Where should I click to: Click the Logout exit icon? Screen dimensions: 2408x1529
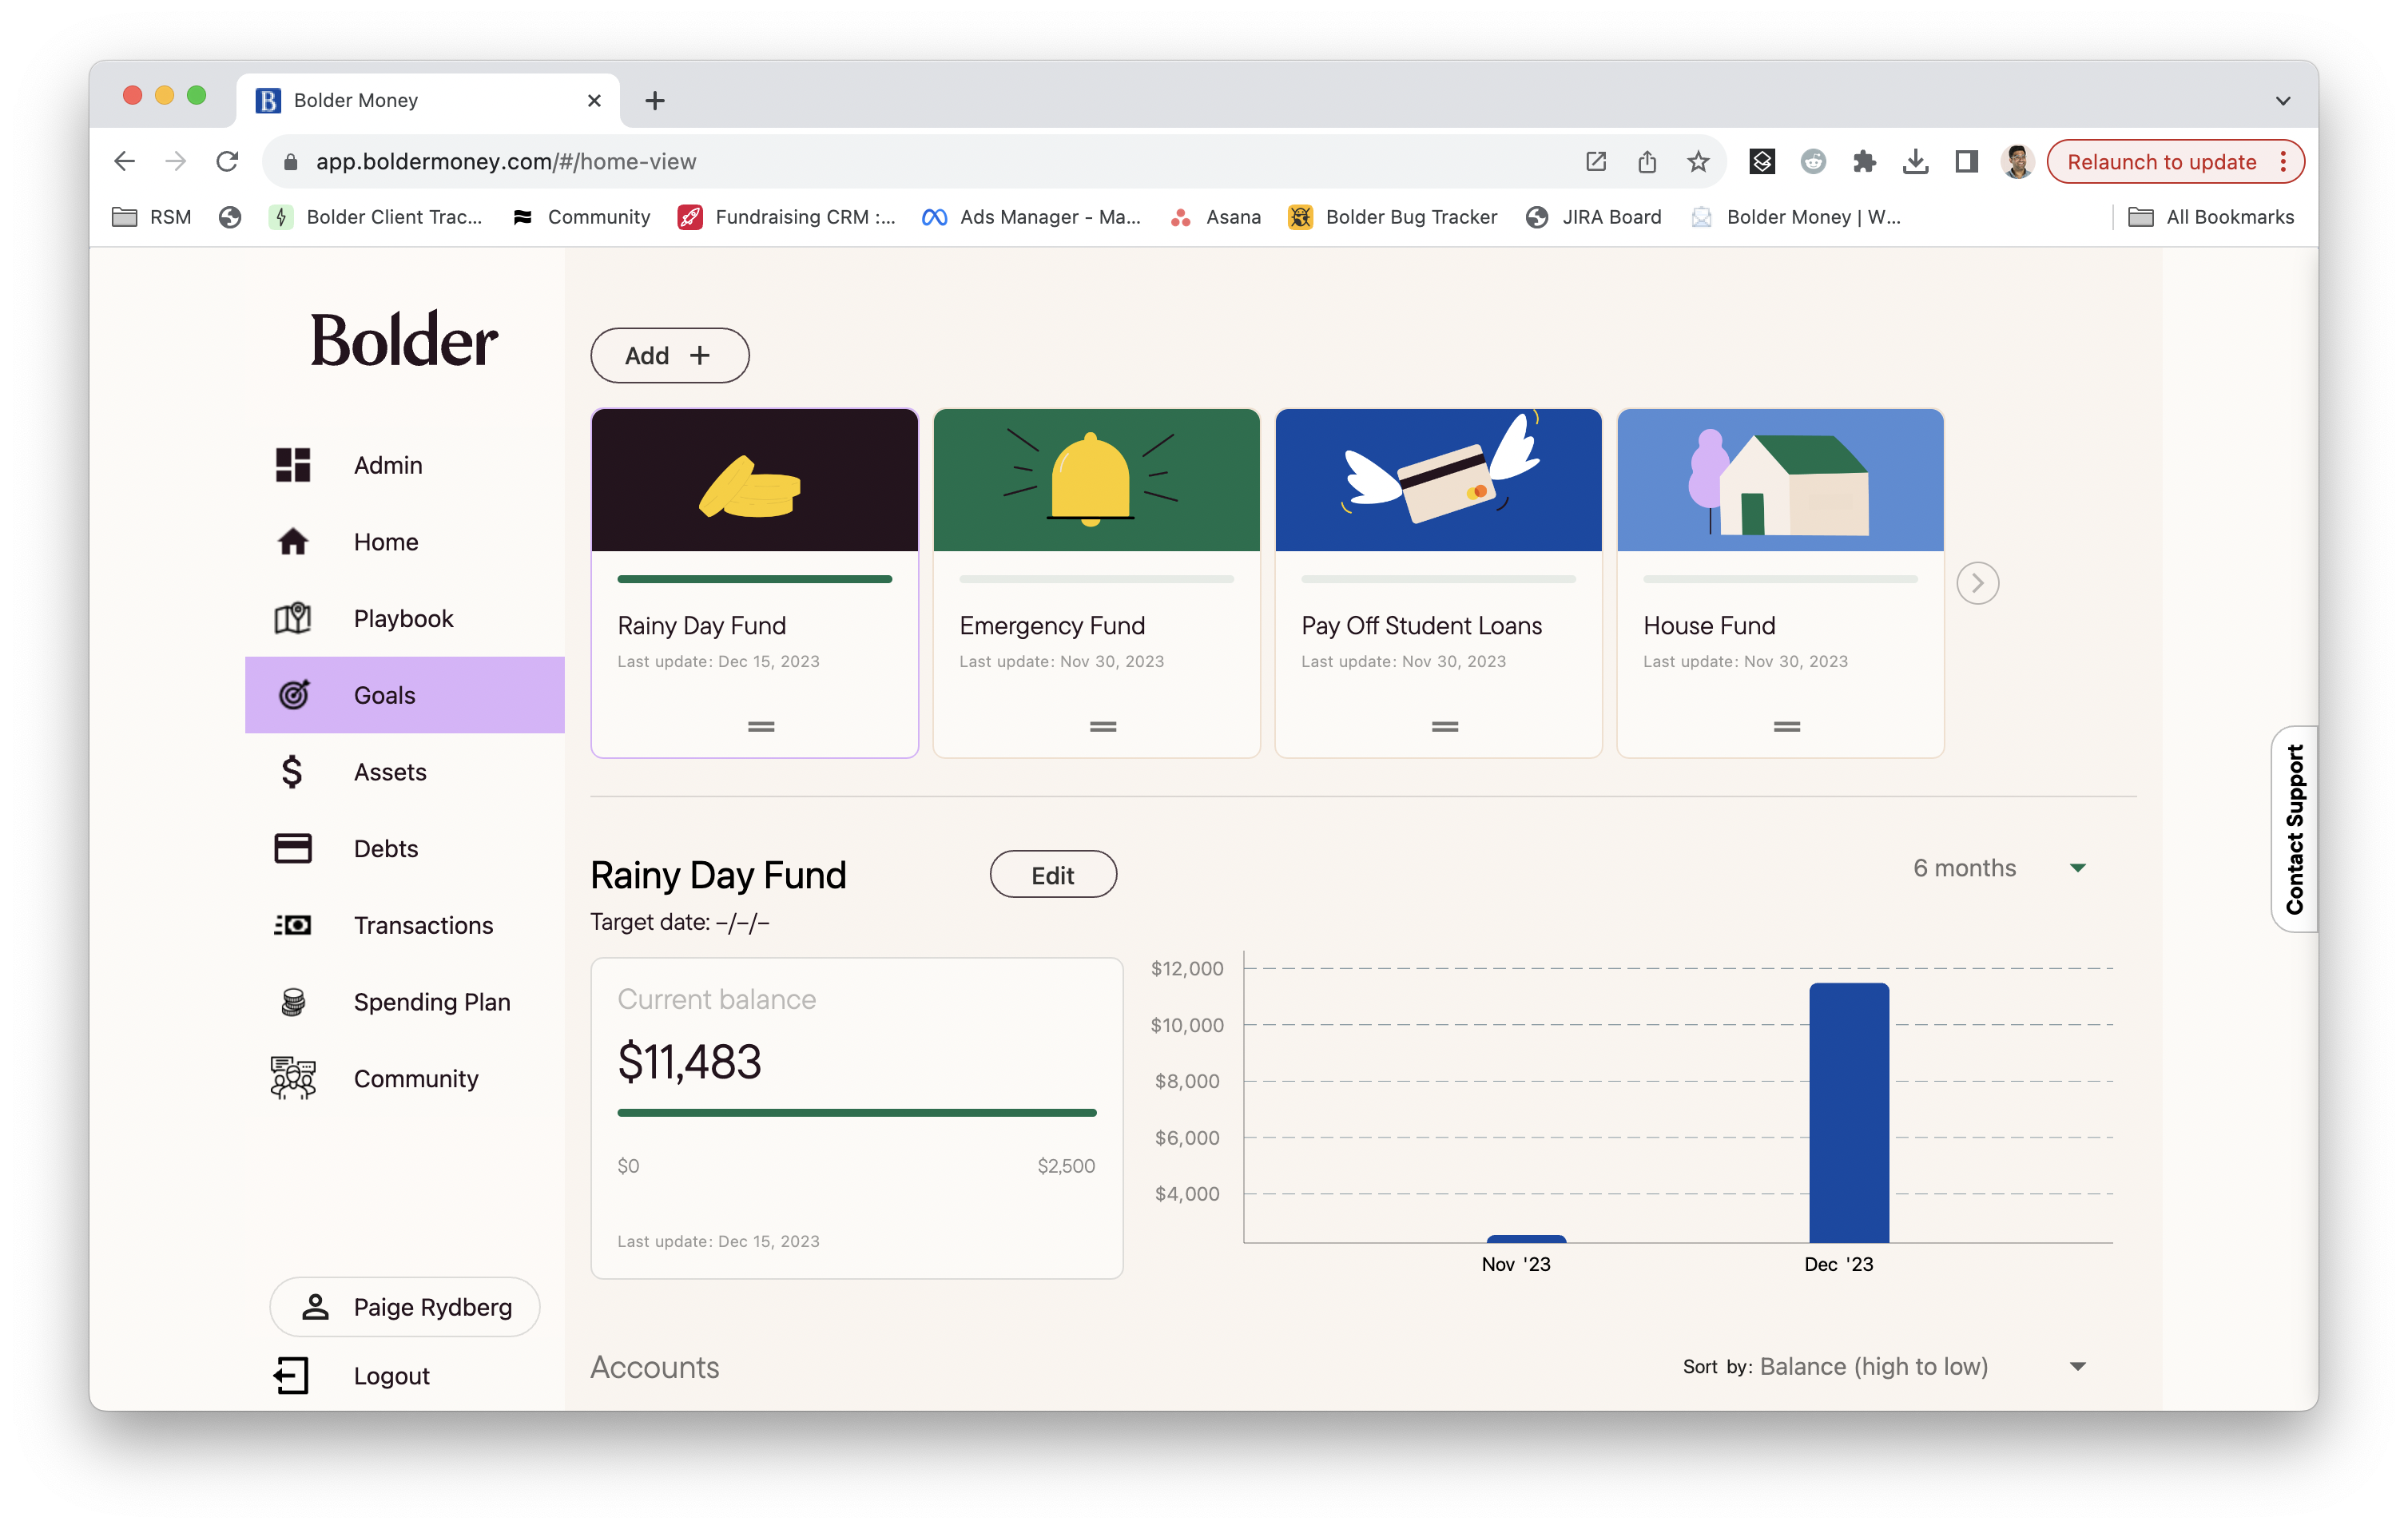[x=291, y=1376]
